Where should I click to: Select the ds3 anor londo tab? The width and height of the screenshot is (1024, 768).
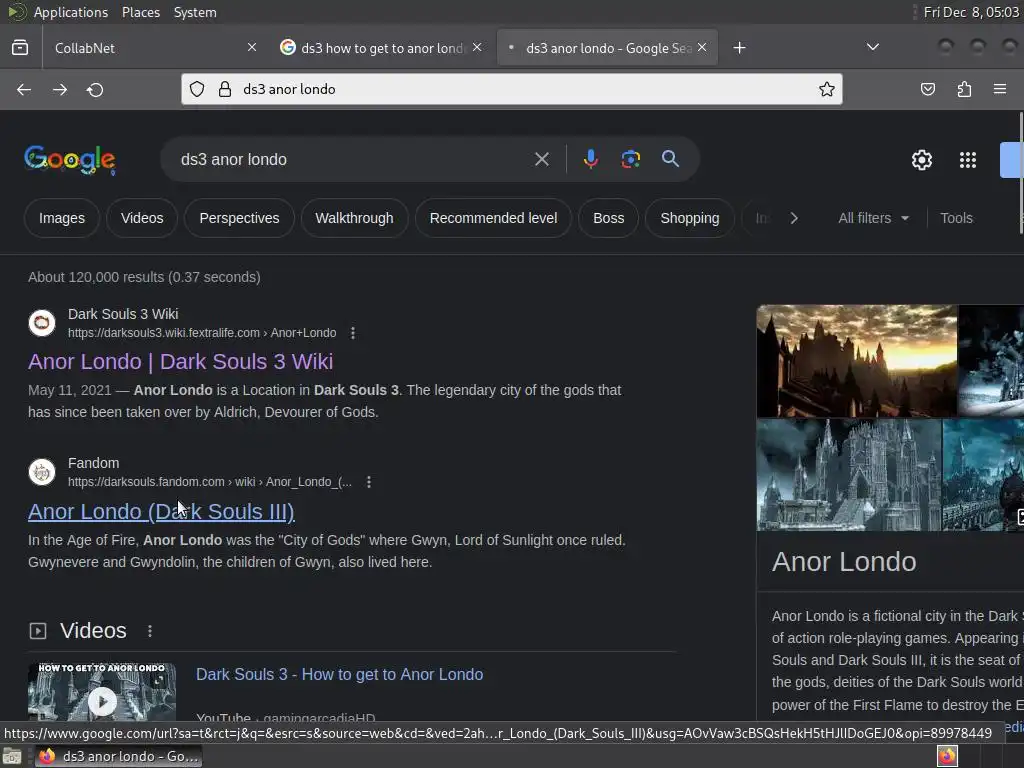point(607,48)
